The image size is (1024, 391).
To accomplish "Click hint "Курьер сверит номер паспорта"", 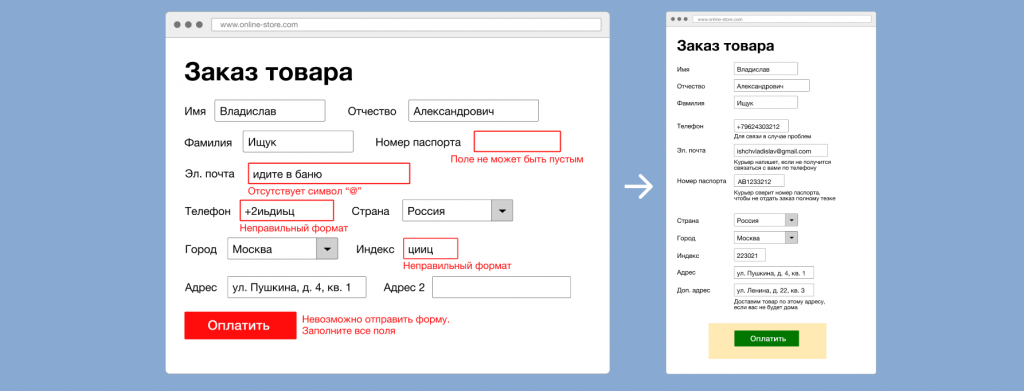I will [x=775, y=192].
